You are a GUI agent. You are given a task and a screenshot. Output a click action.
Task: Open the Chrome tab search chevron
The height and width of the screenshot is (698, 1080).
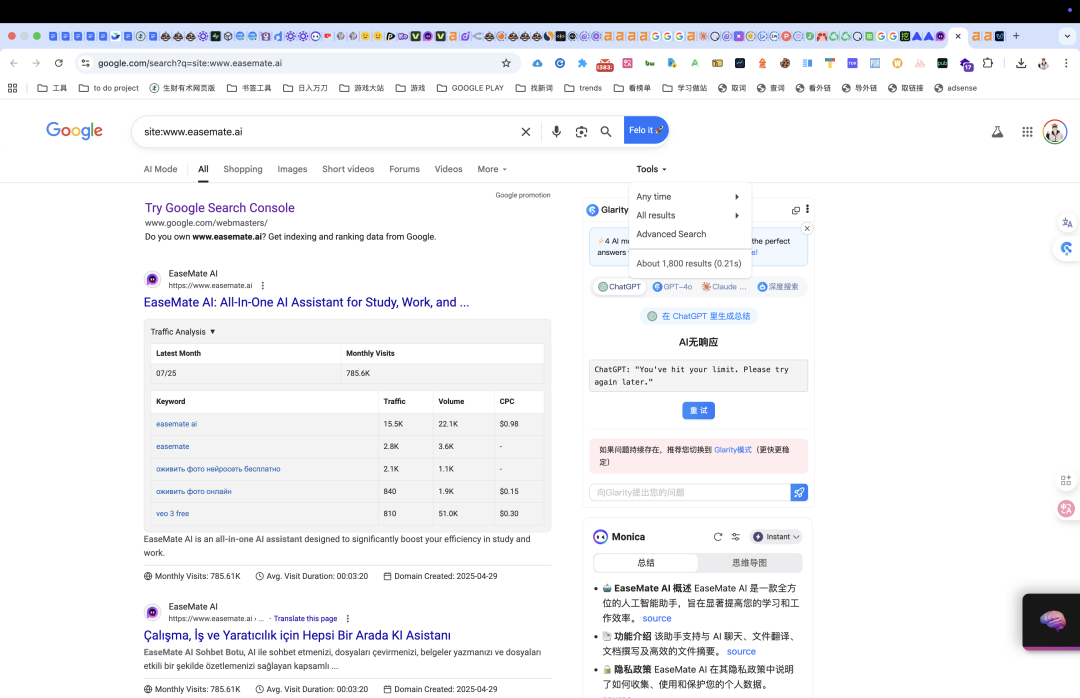(x=1067, y=36)
